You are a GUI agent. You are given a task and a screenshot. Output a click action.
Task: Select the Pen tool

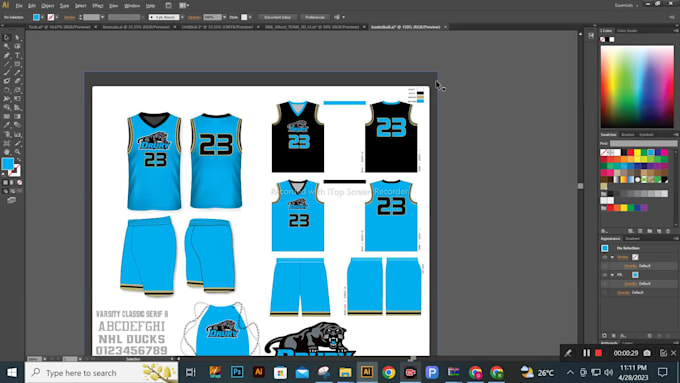(7, 55)
